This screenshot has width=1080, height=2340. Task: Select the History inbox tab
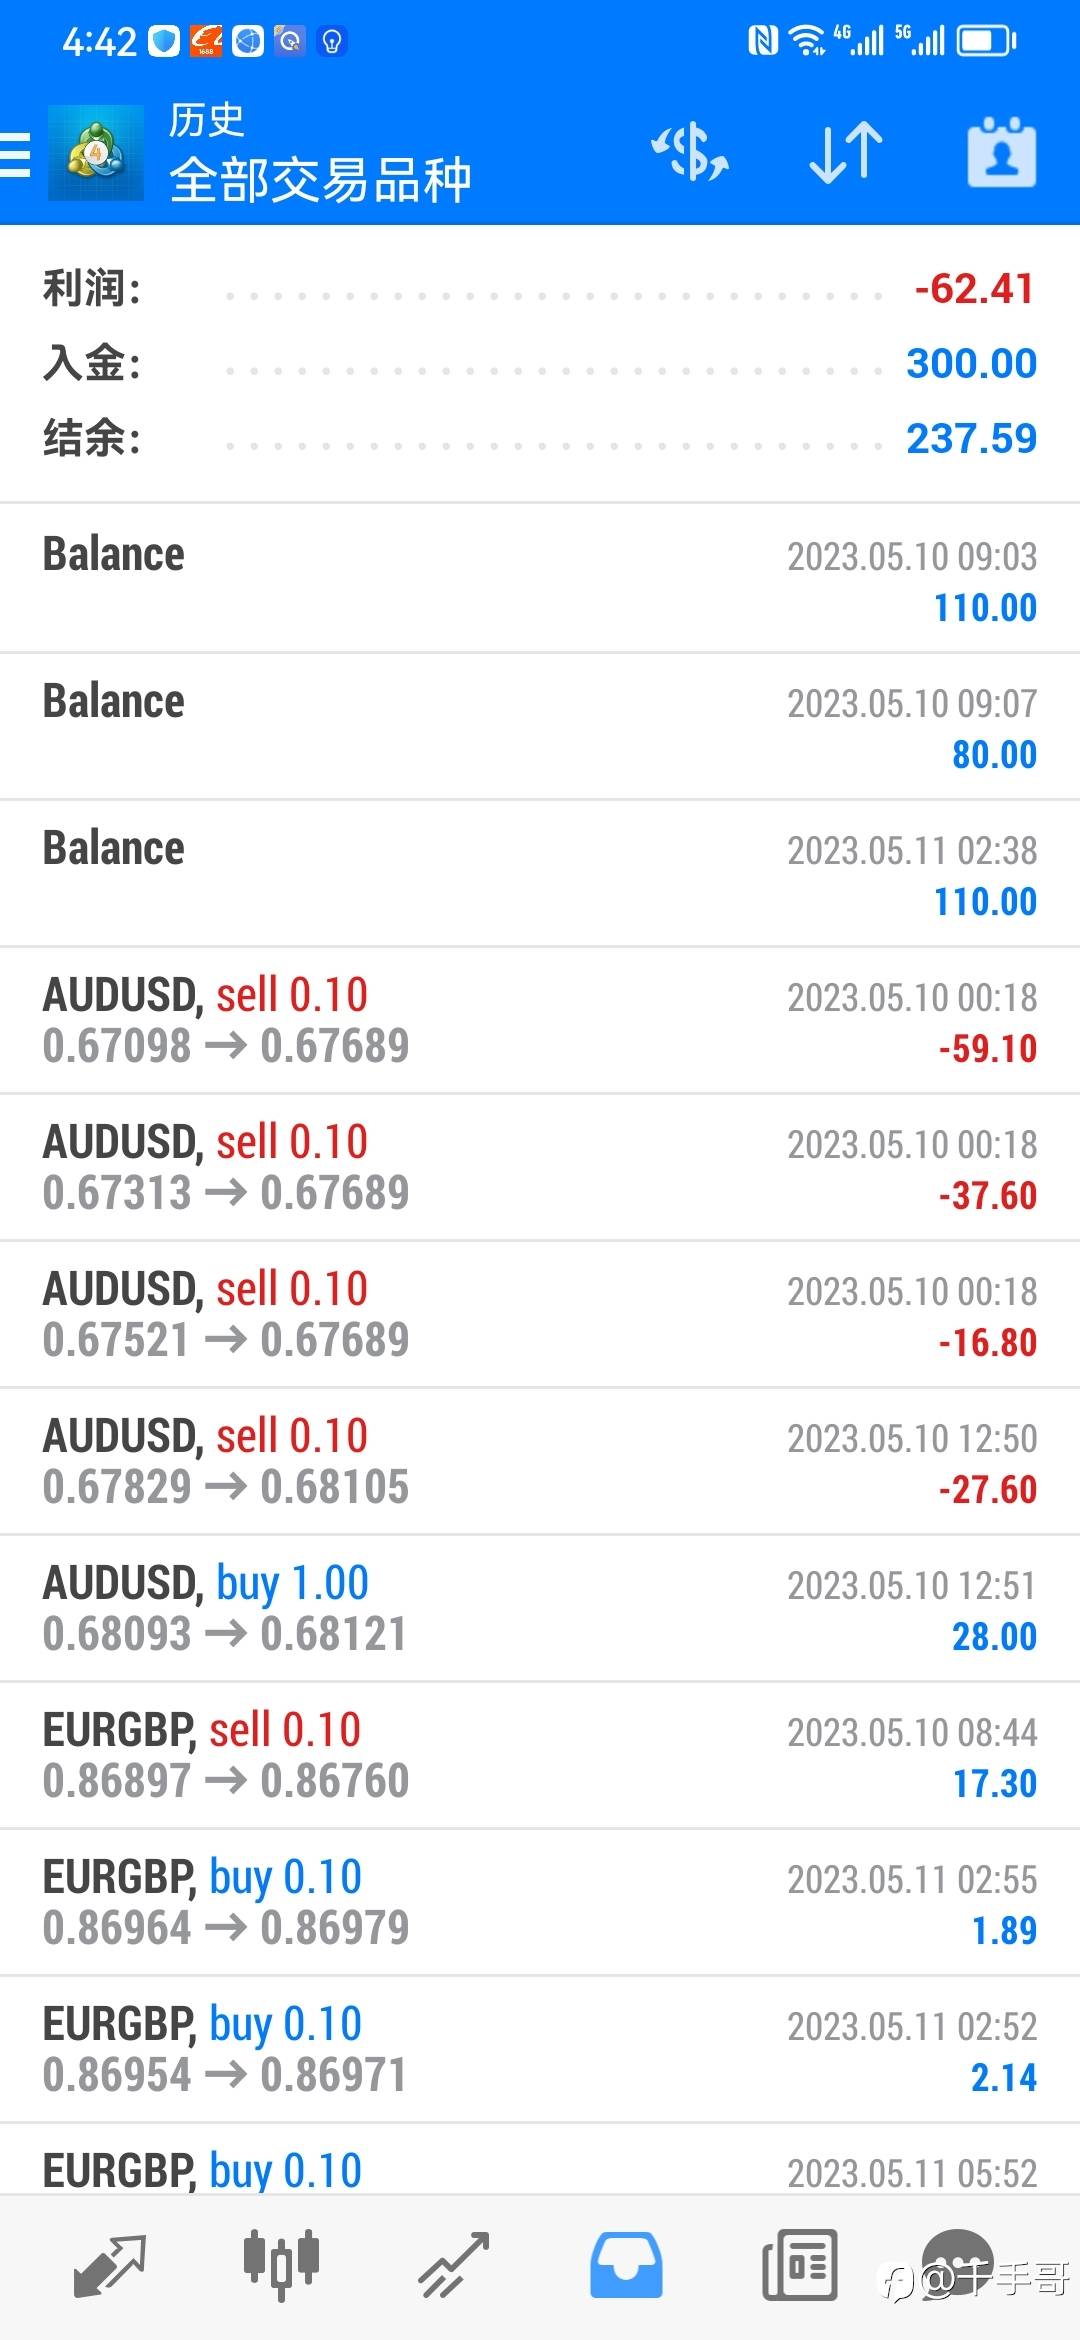[626, 2264]
